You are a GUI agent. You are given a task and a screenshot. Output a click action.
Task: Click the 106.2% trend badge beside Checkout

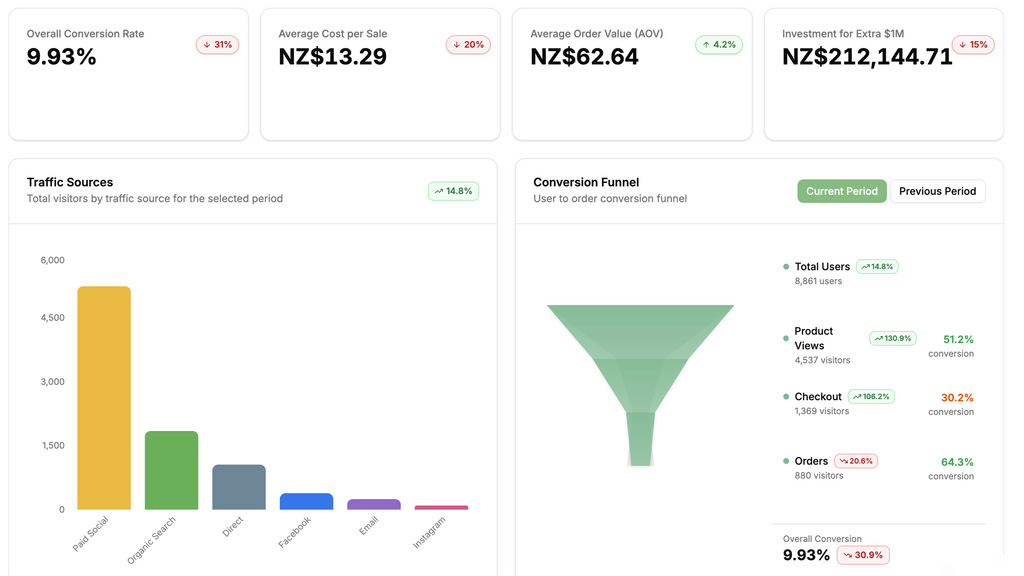point(871,397)
